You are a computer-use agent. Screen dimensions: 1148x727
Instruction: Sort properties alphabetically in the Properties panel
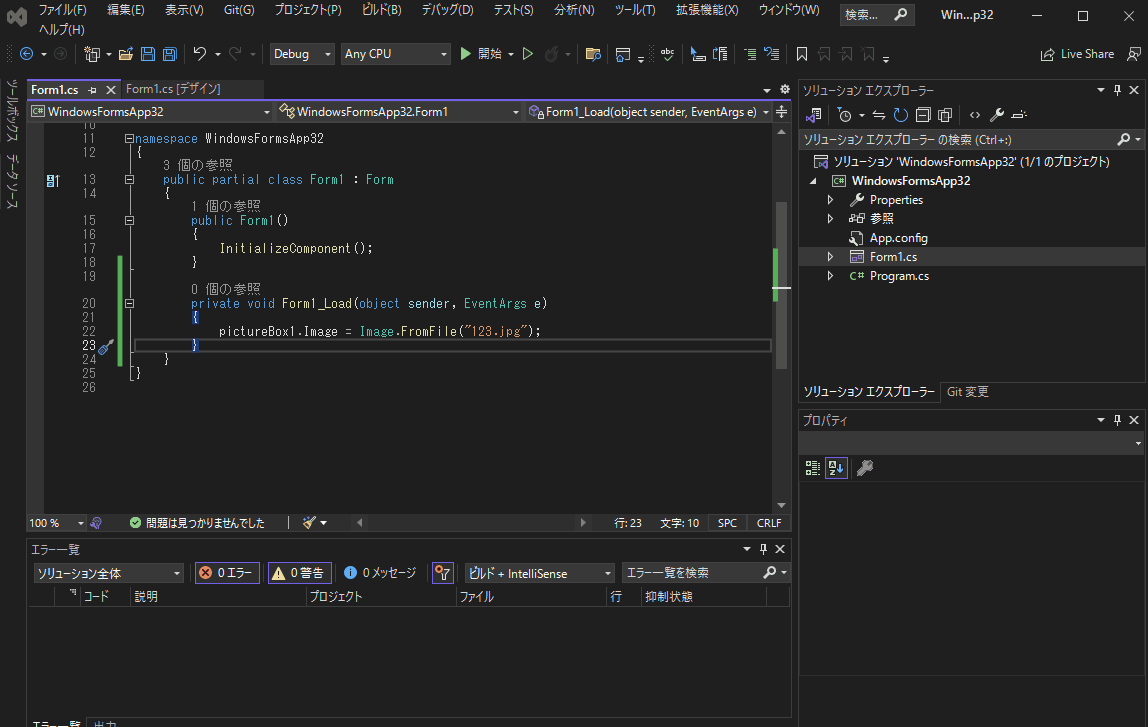click(x=836, y=467)
